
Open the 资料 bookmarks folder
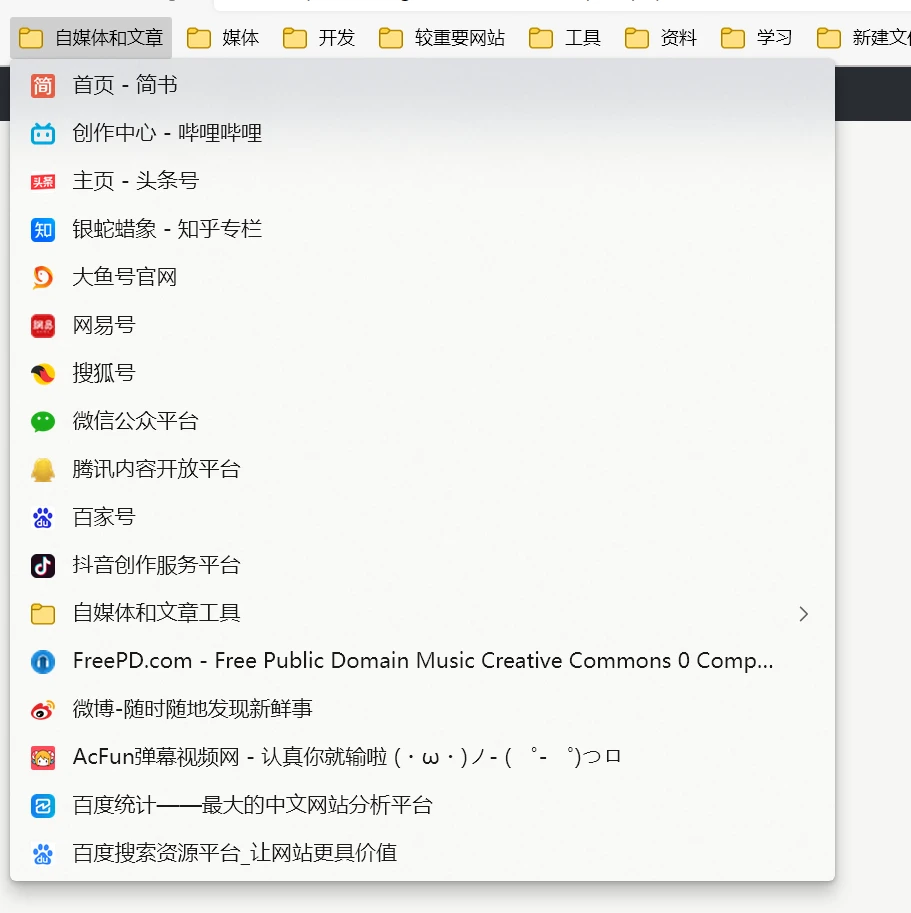661,38
